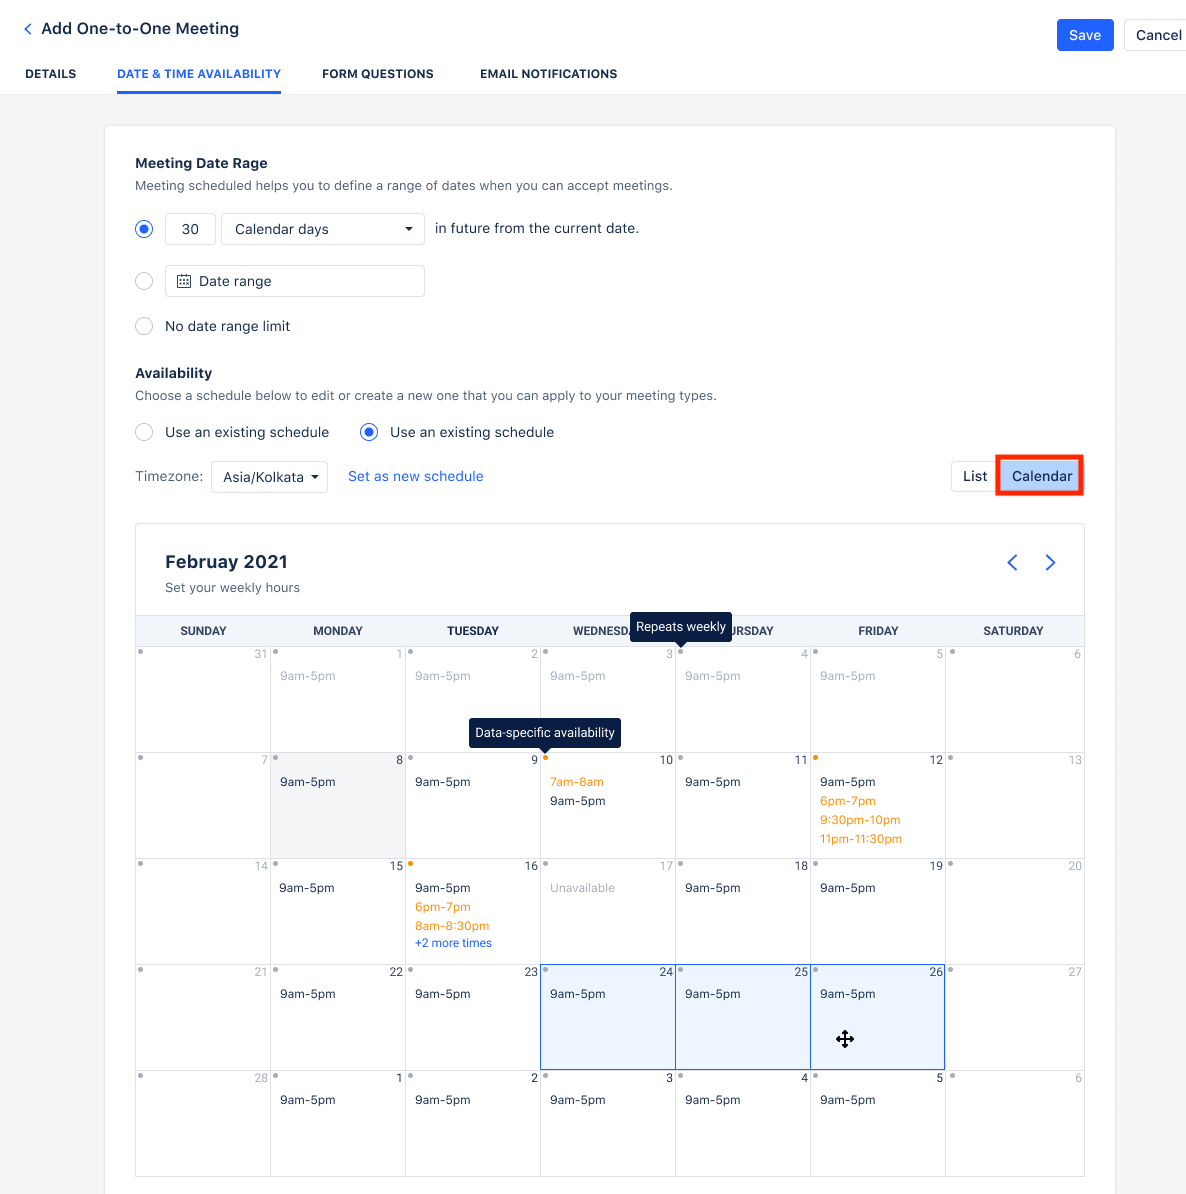
Task: Click the 30 days number field
Action: click(190, 229)
